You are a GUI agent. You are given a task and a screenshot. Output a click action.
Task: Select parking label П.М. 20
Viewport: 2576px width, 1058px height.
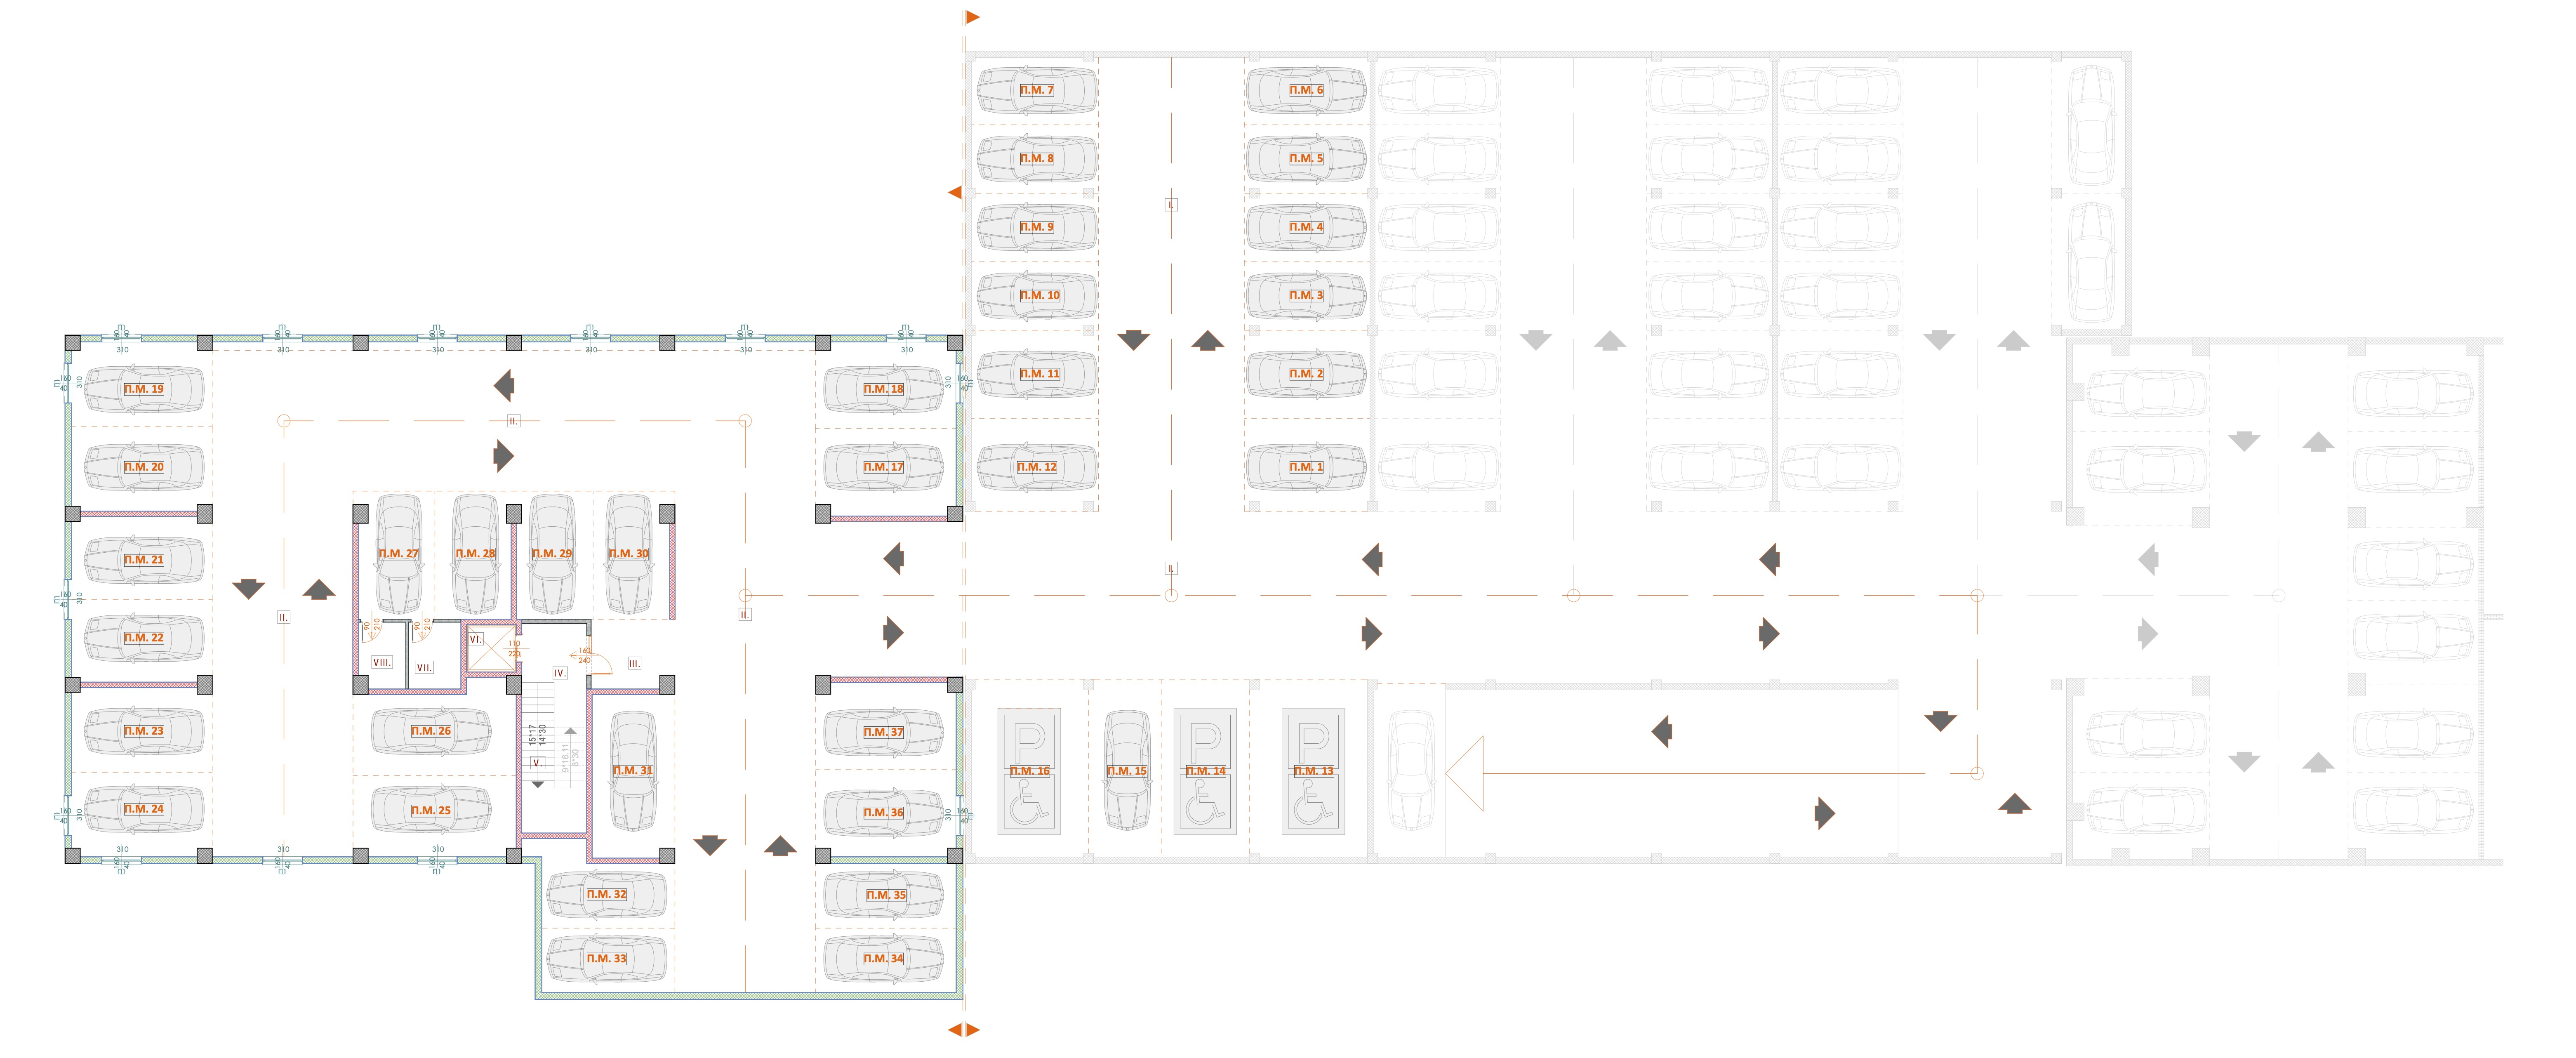click(144, 467)
